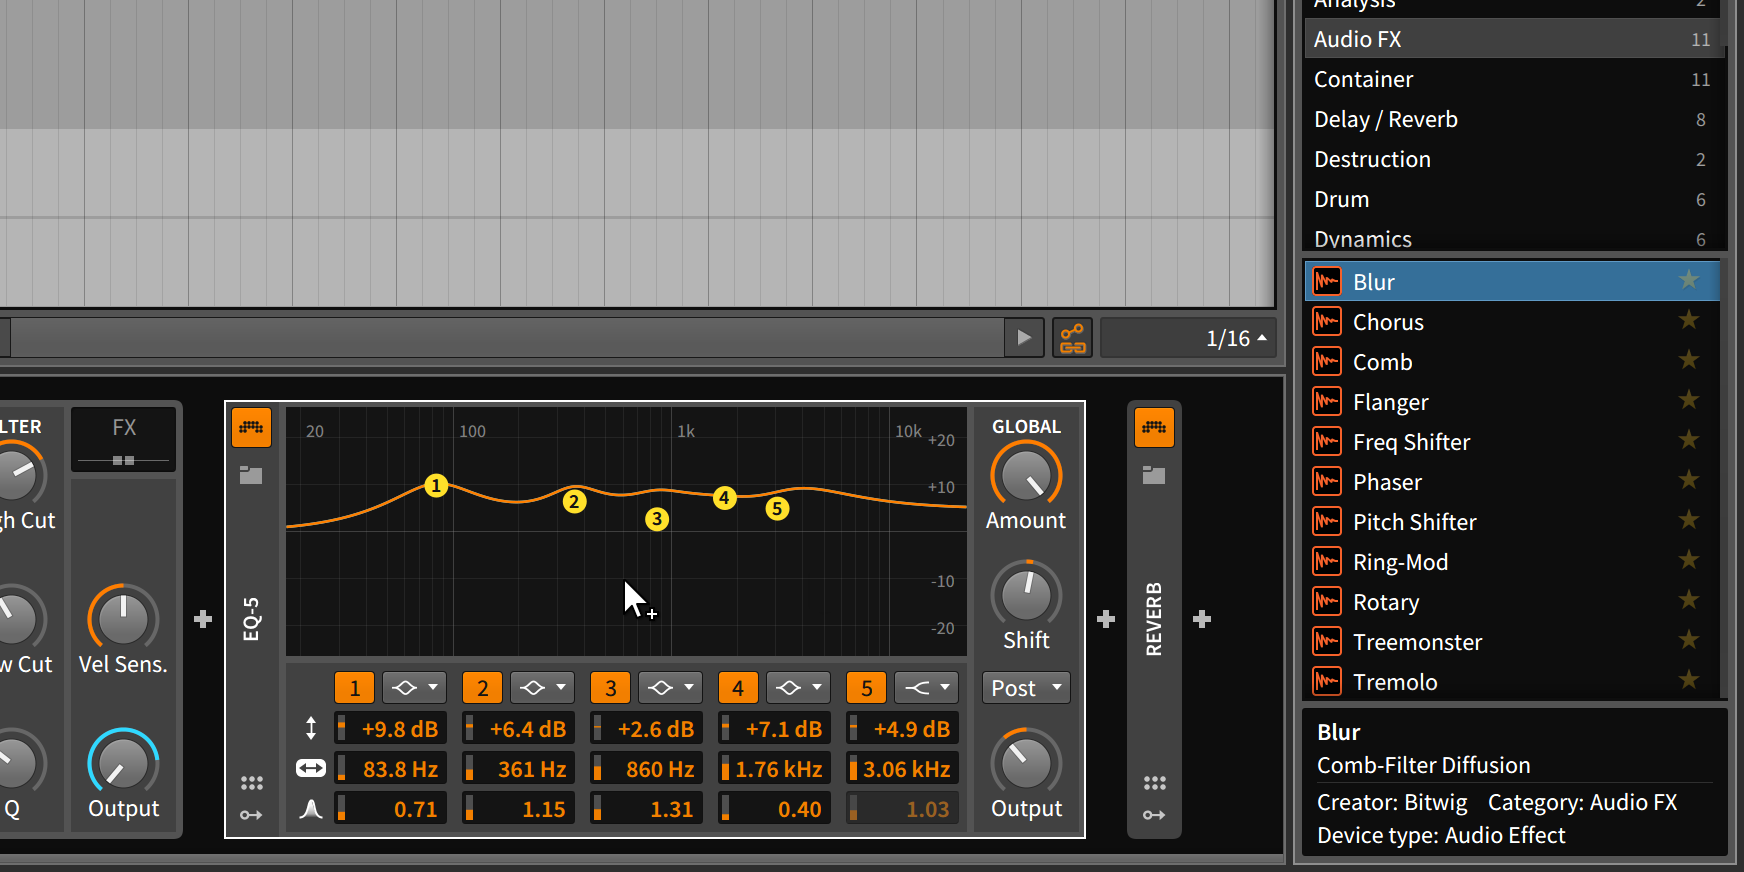
Task: Click the EQ-5 global Shift knob
Action: tap(1026, 595)
